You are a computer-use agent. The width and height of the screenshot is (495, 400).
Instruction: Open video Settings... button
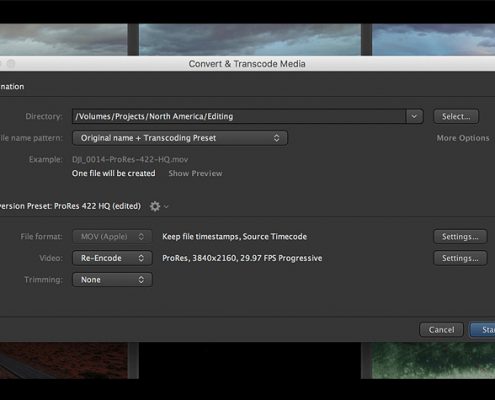[460, 258]
